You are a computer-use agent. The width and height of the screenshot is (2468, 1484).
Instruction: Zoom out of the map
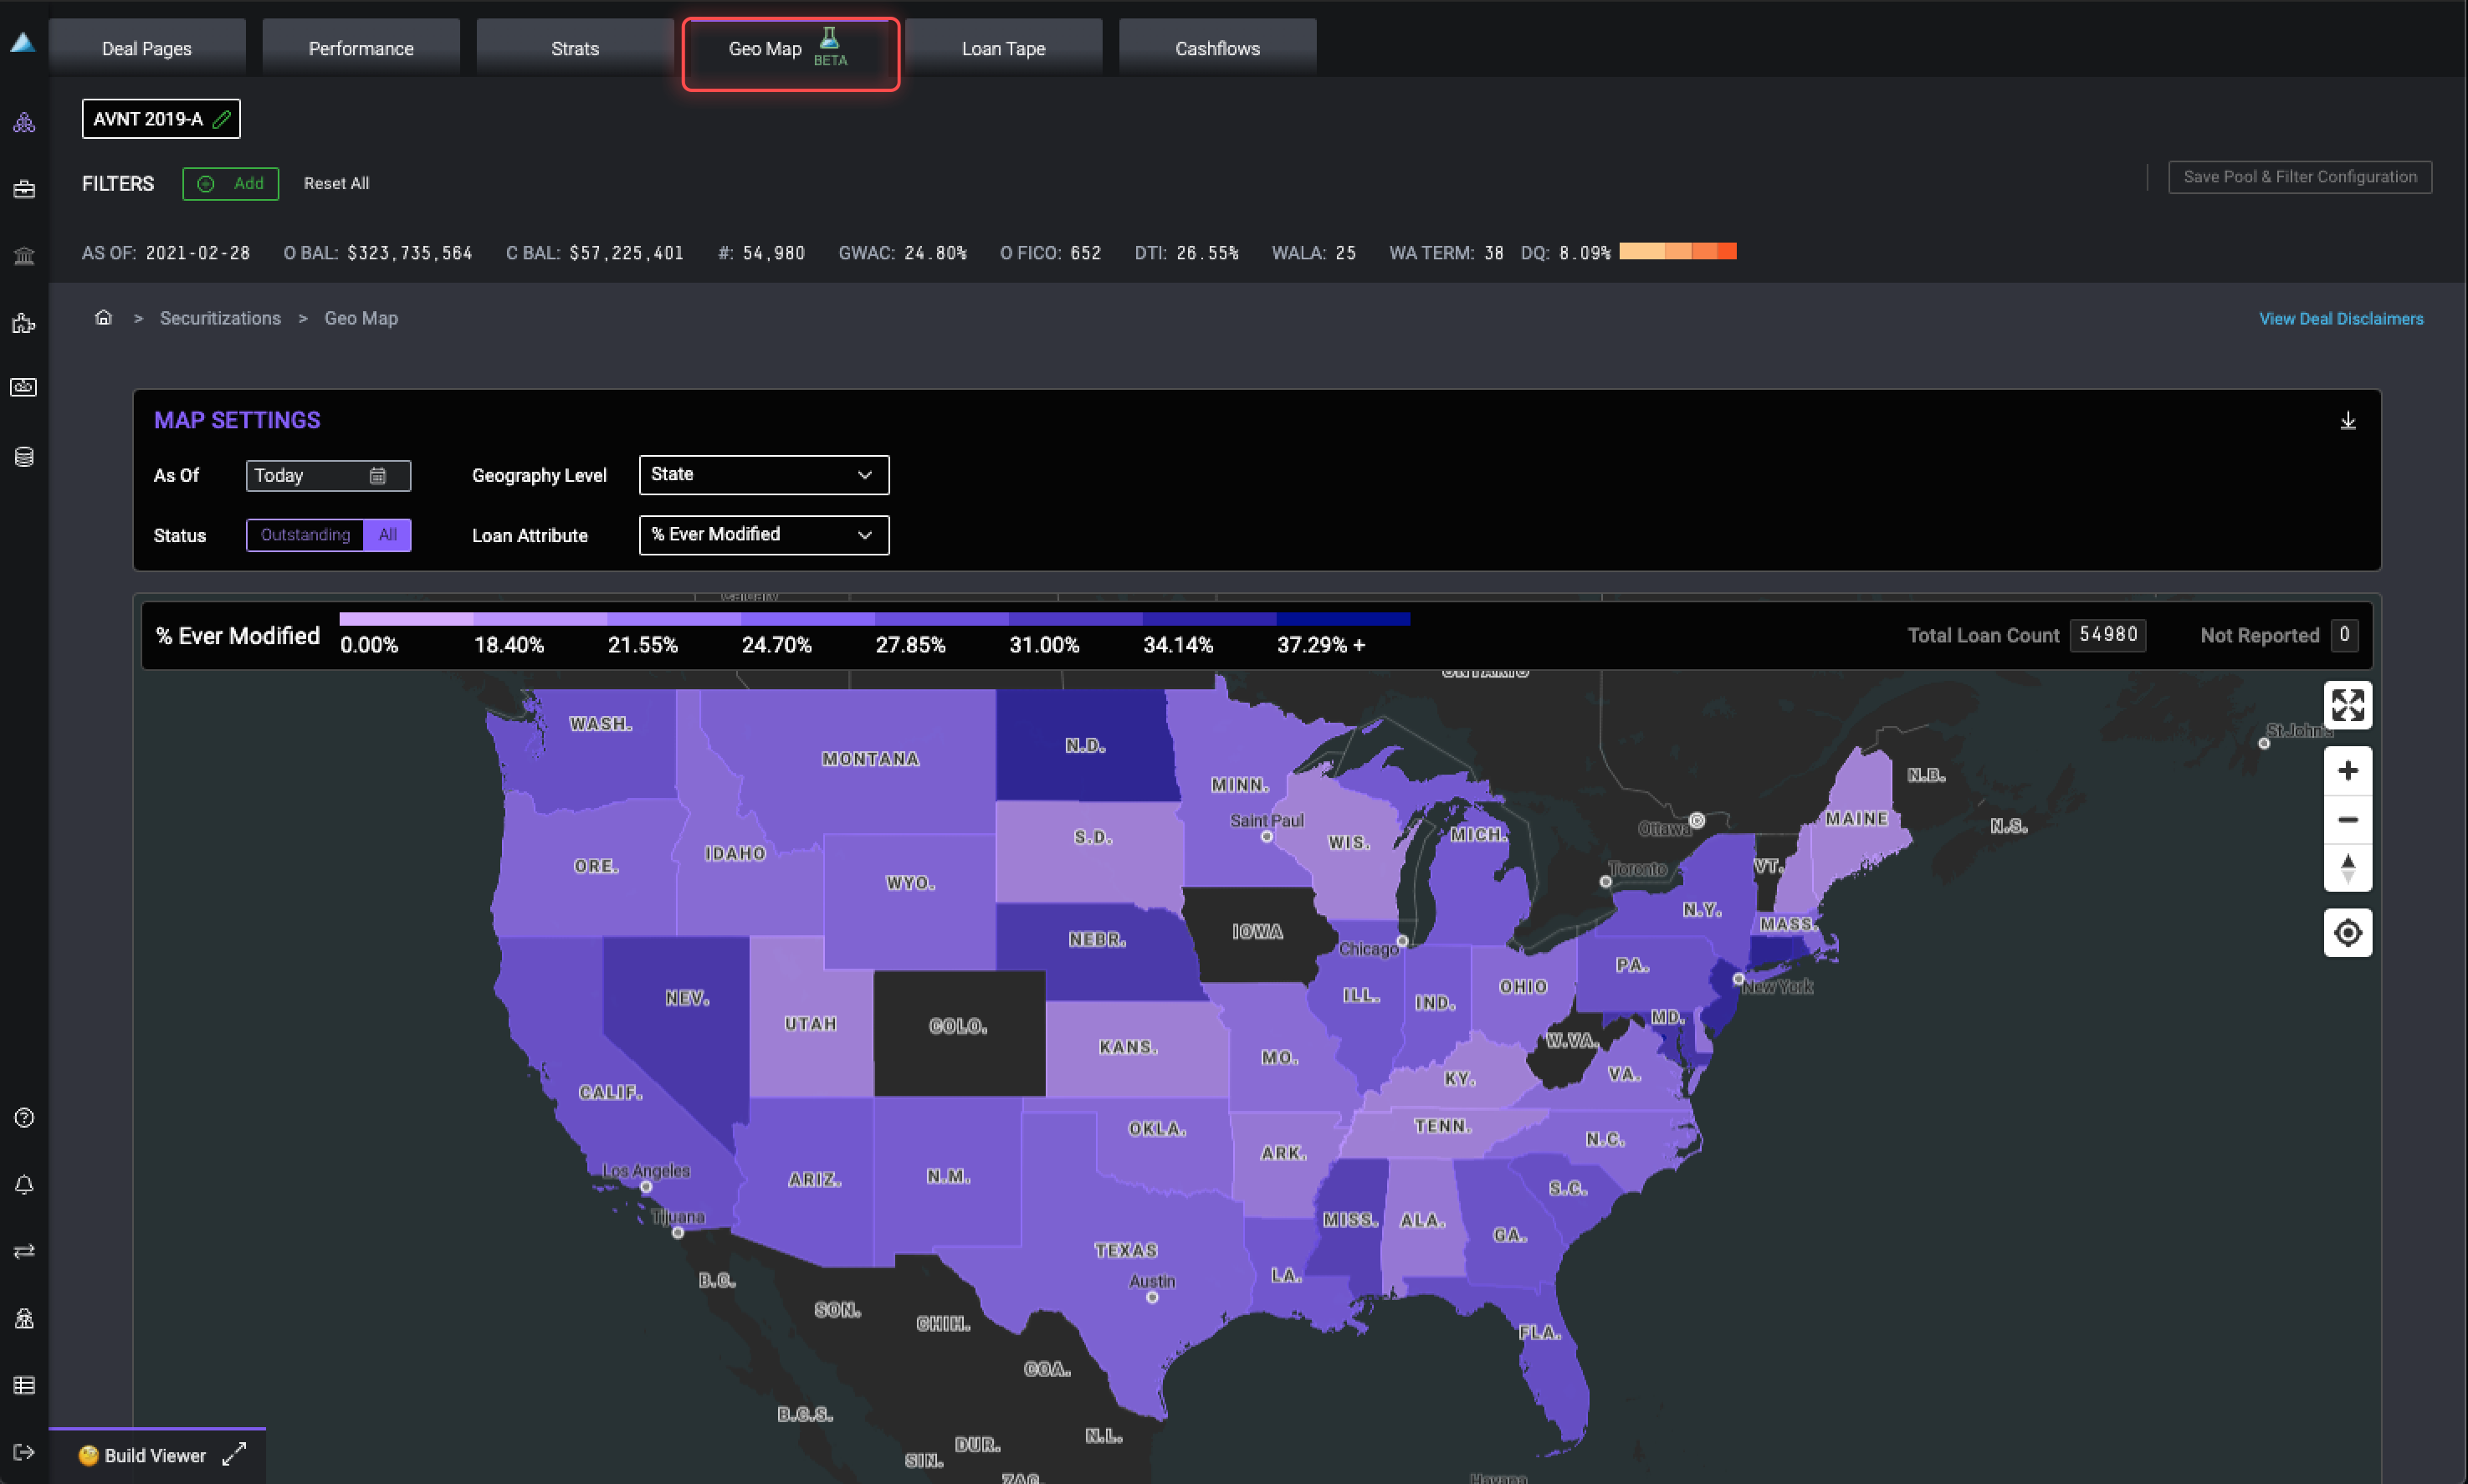(2347, 820)
